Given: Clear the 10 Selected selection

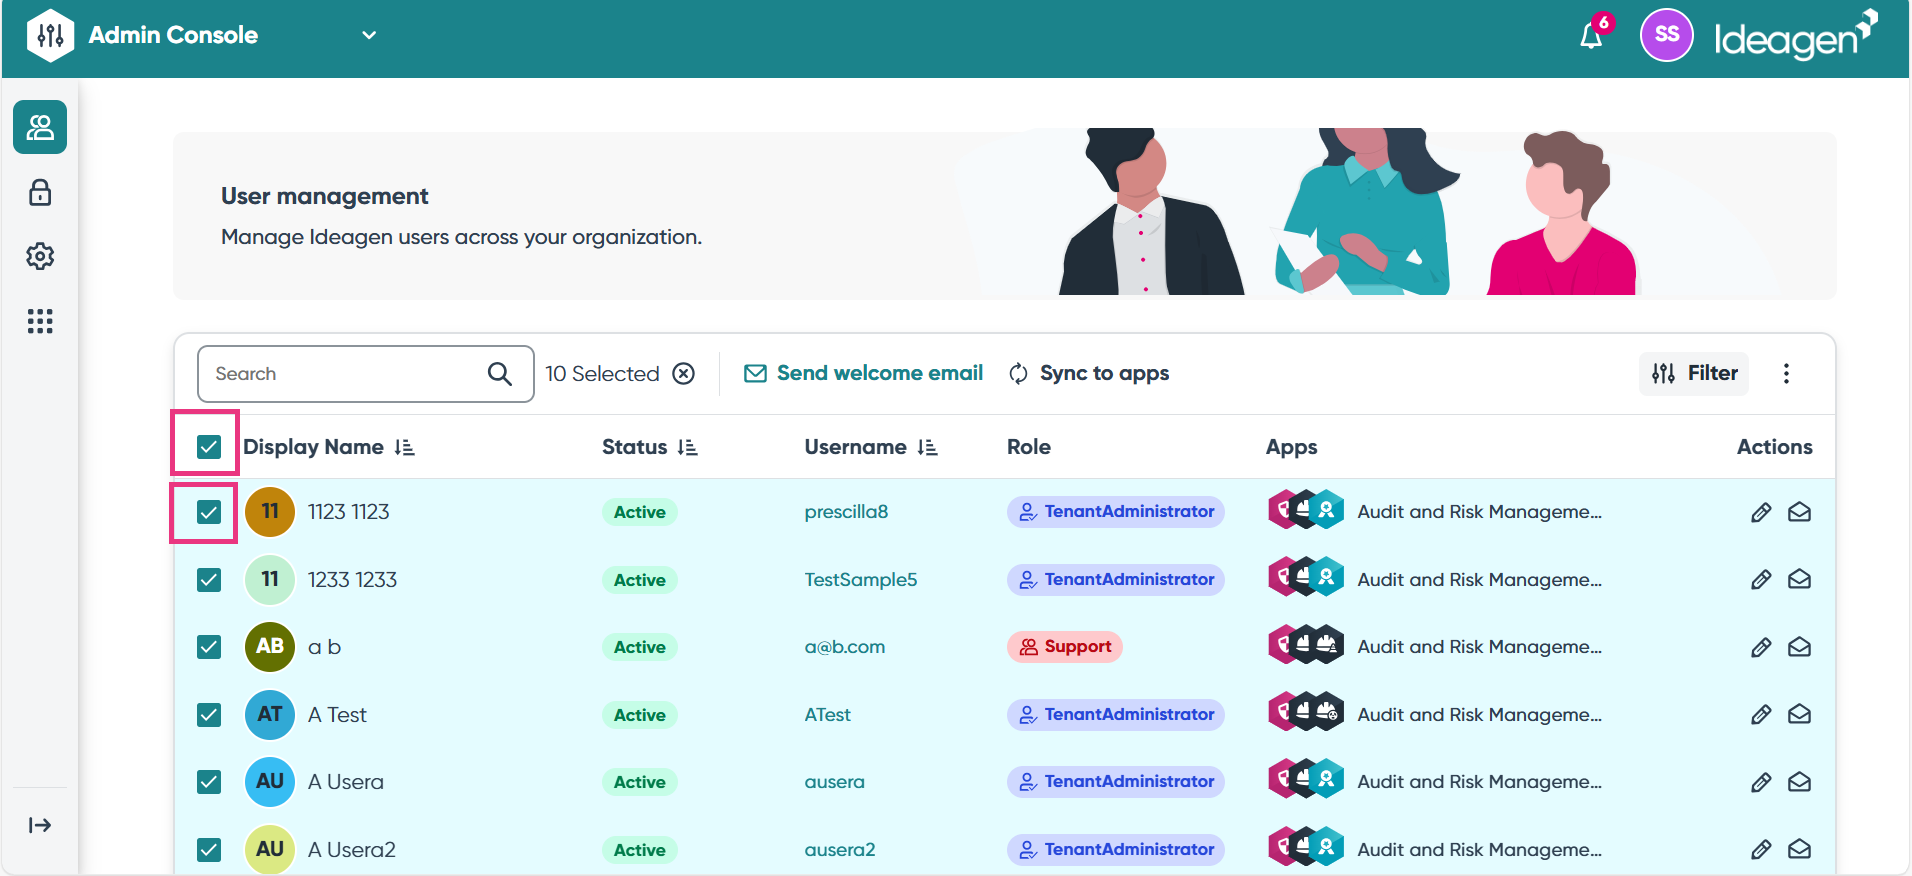Looking at the screenshot, I should click(x=684, y=374).
